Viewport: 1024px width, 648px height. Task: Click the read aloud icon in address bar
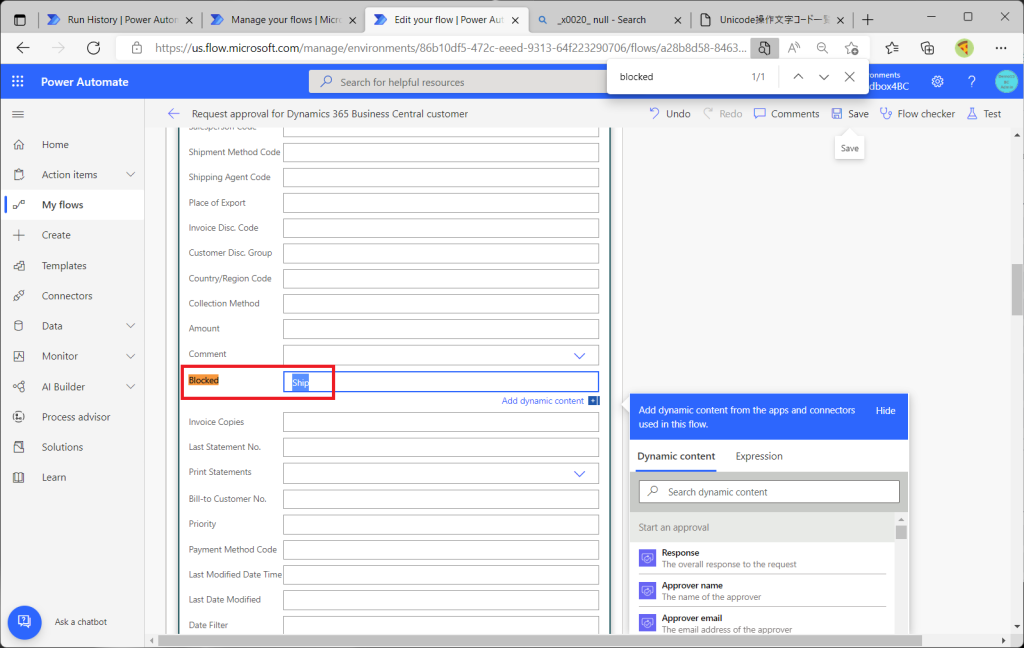[x=793, y=48]
